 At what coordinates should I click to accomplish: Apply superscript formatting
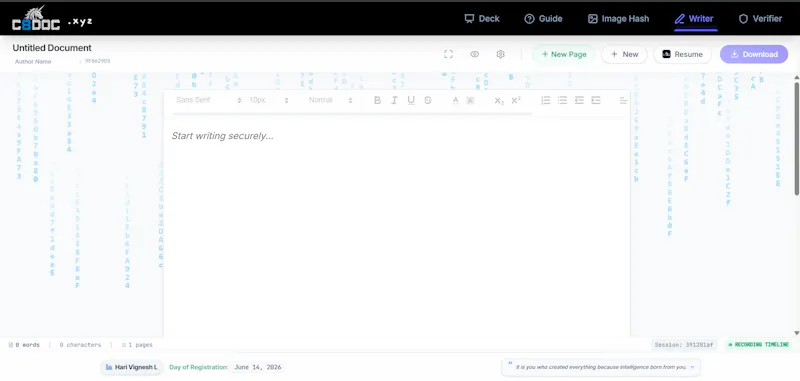pyautogui.click(x=516, y=100)
